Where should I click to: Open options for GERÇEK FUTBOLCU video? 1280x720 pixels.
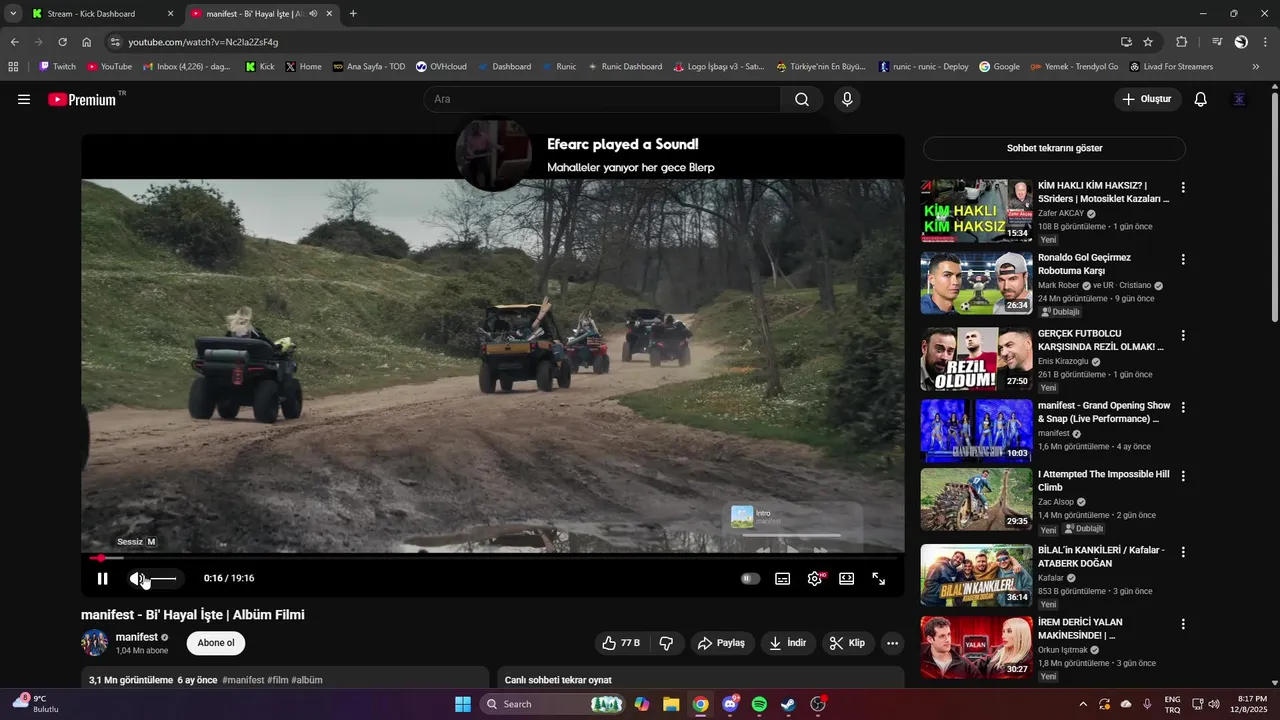(x=1183, y=335)
